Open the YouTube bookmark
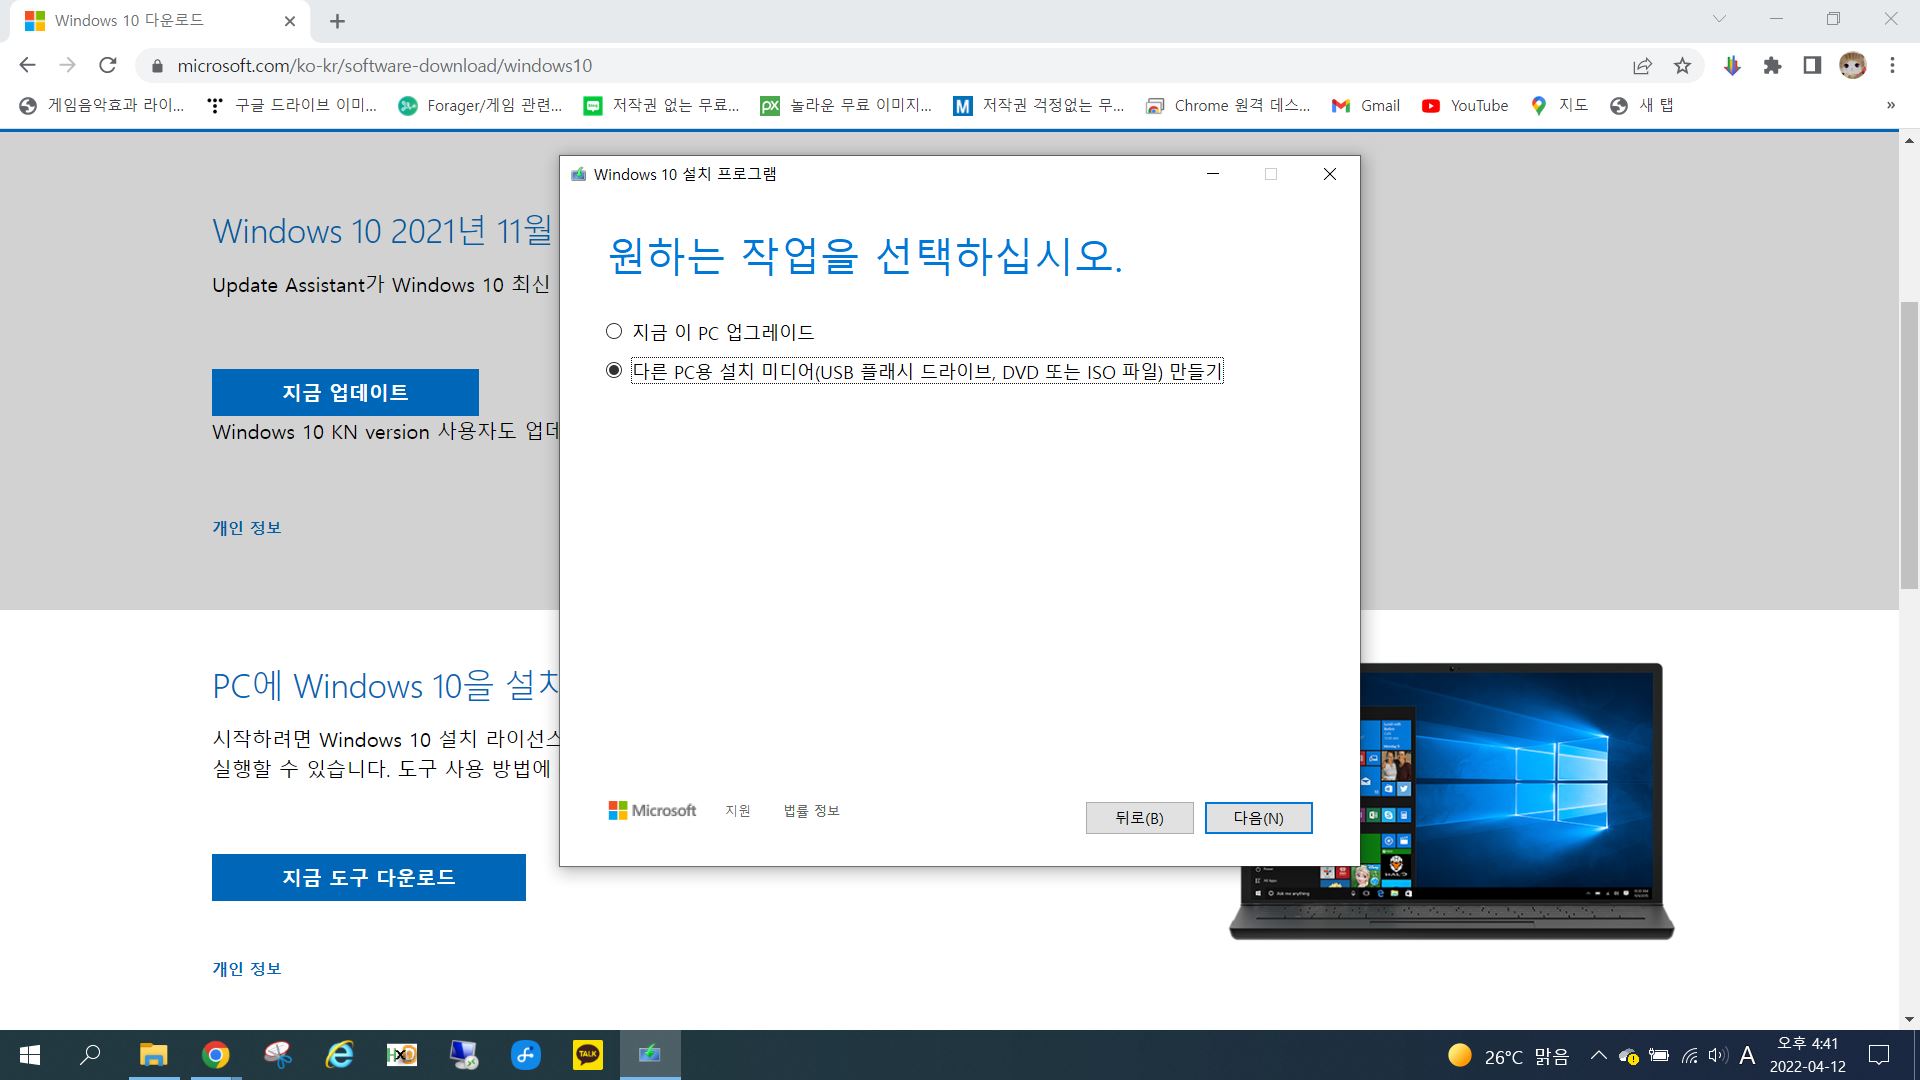Screen dimensions: 1920x1080 pyautogui.click(x=1465, y=106)
